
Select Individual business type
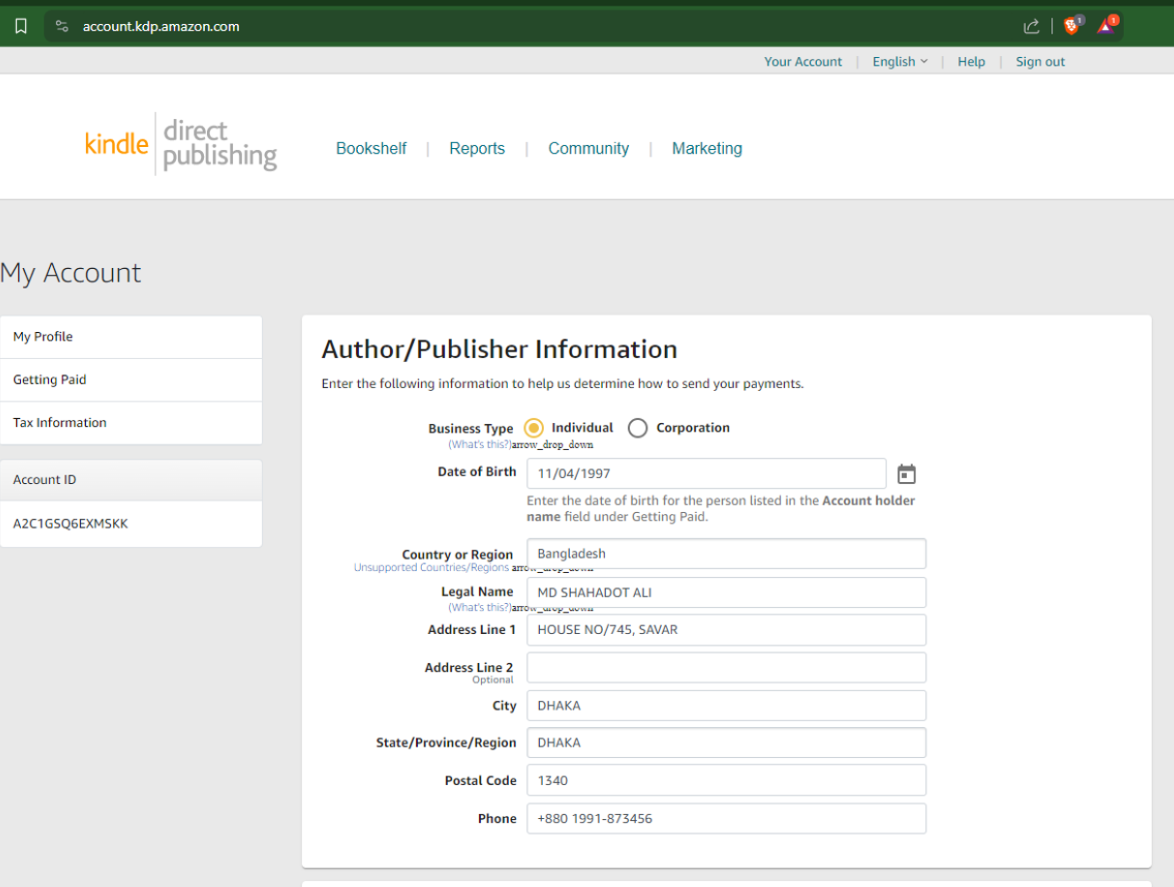(533, 427)
